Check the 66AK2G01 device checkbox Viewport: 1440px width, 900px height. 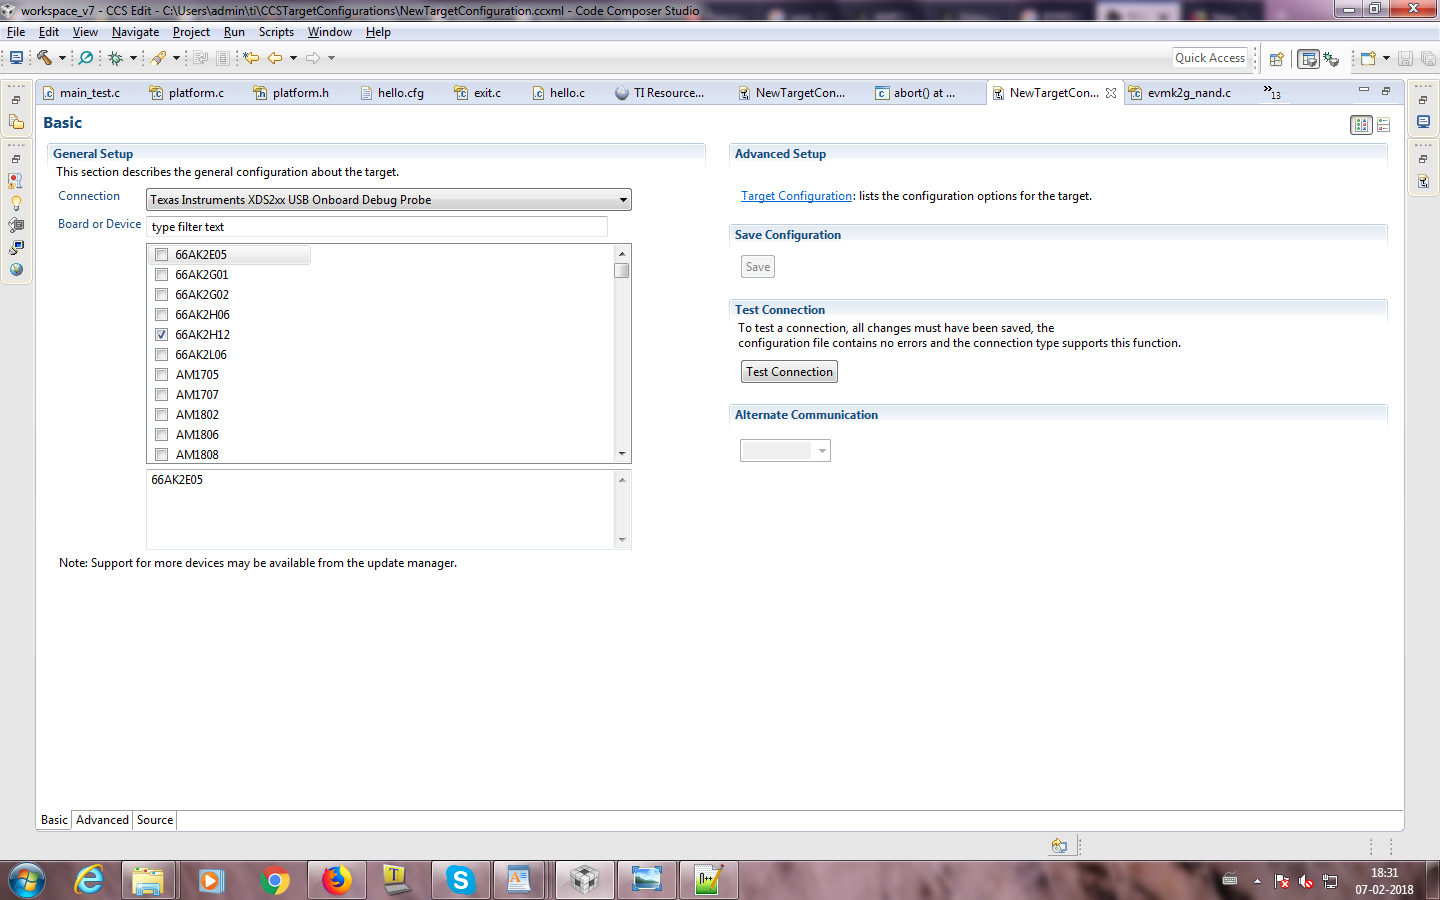pyautogui.click(x=162, y=275)
